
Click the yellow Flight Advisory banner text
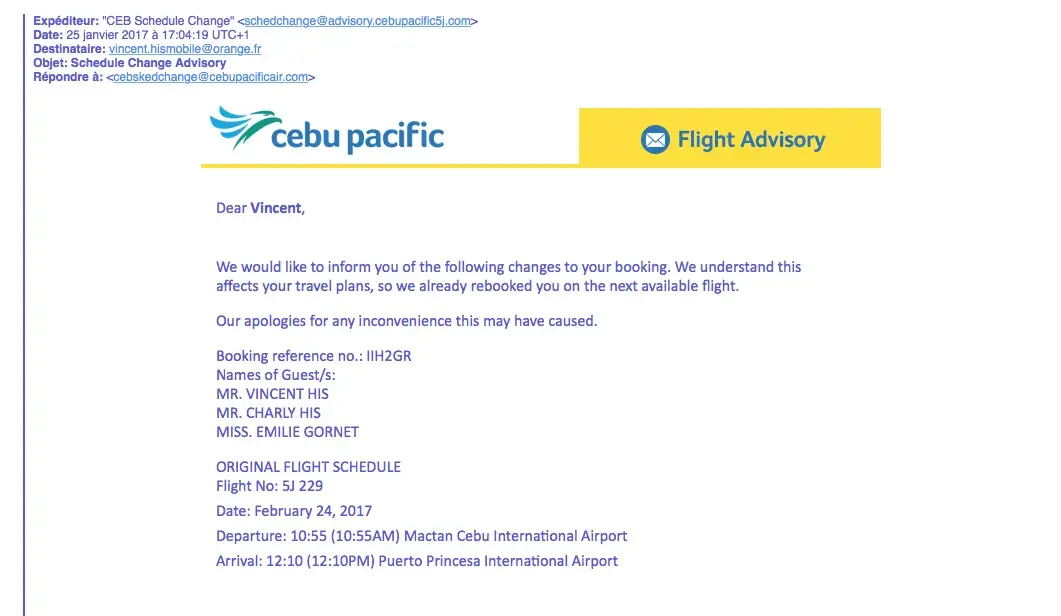(751, 140)
